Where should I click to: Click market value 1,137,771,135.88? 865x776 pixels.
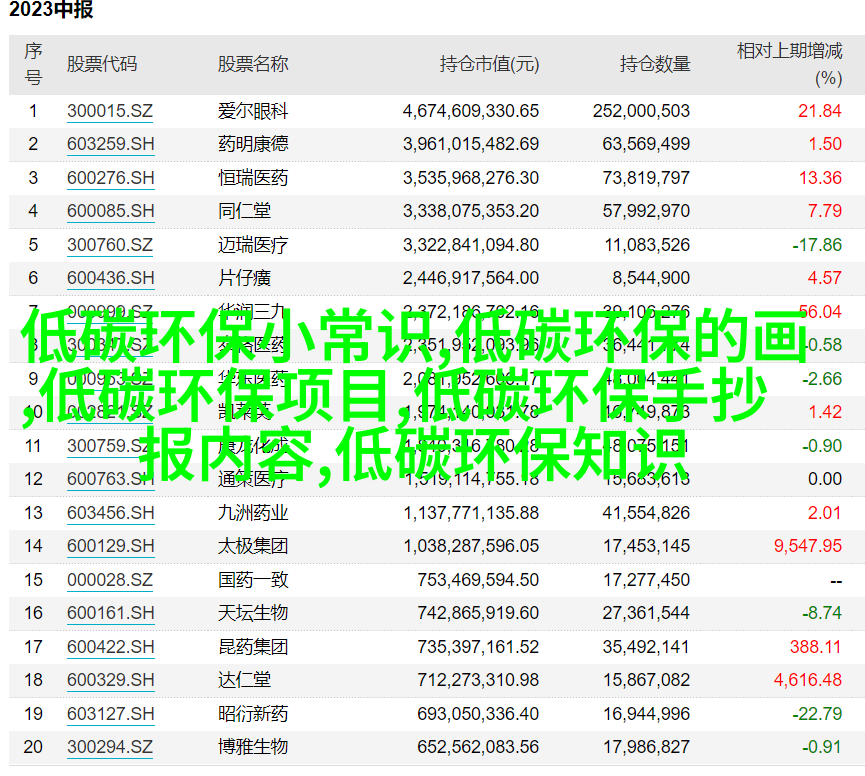click(471, 513)
